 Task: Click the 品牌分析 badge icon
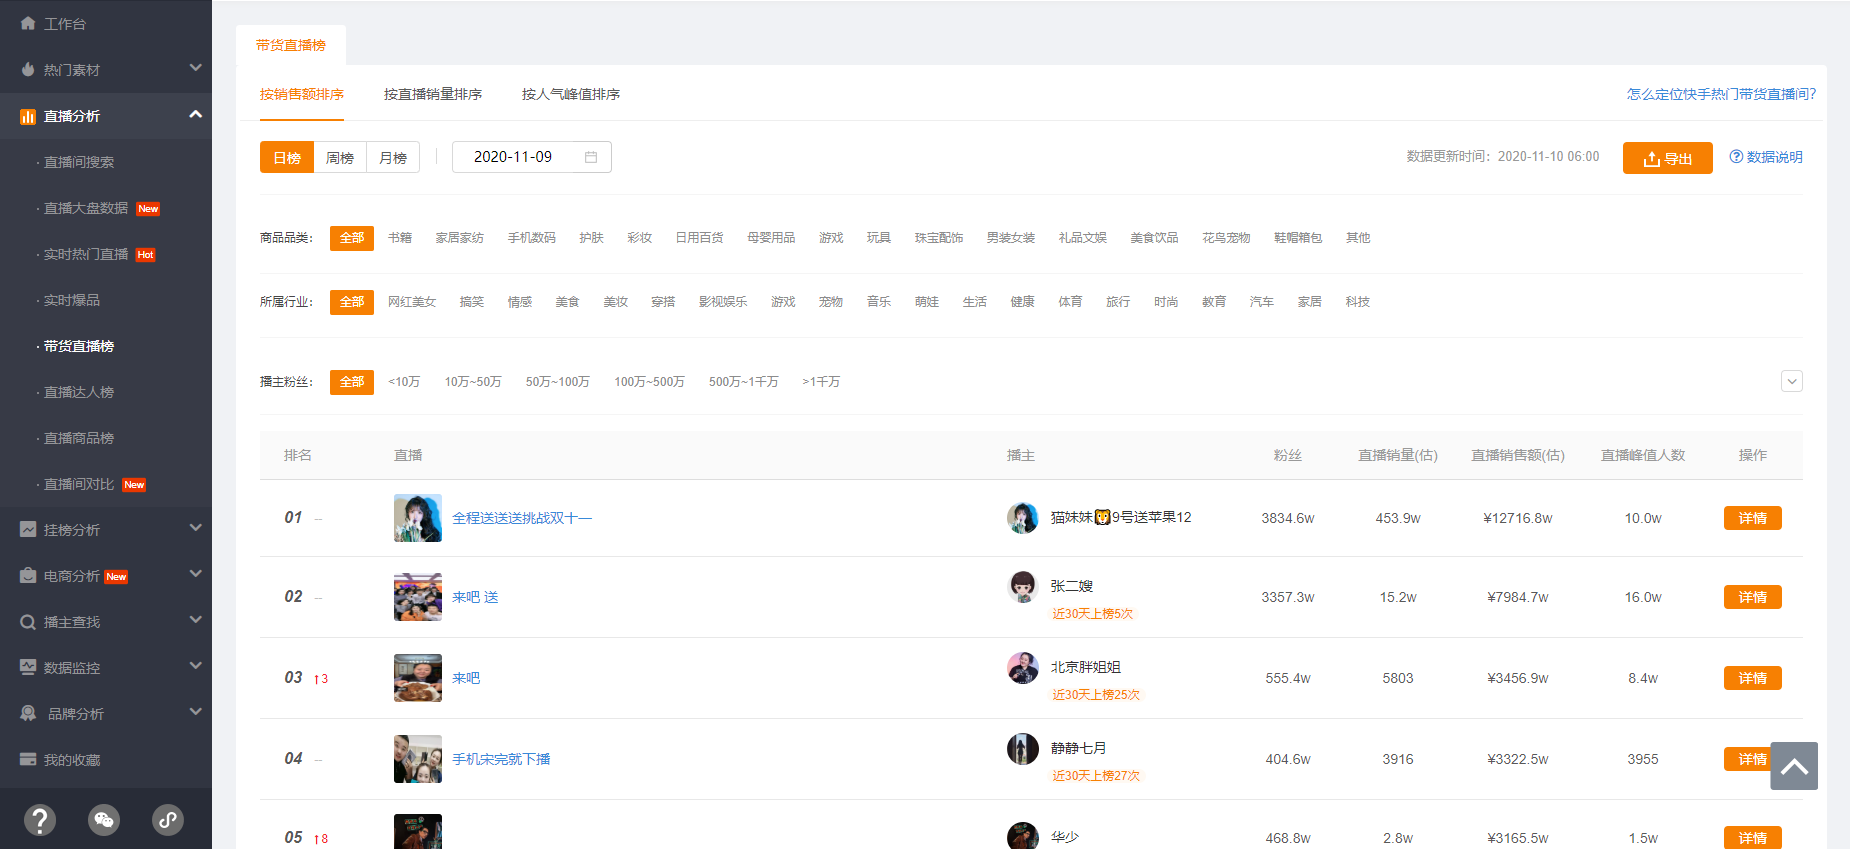point(28,714)
